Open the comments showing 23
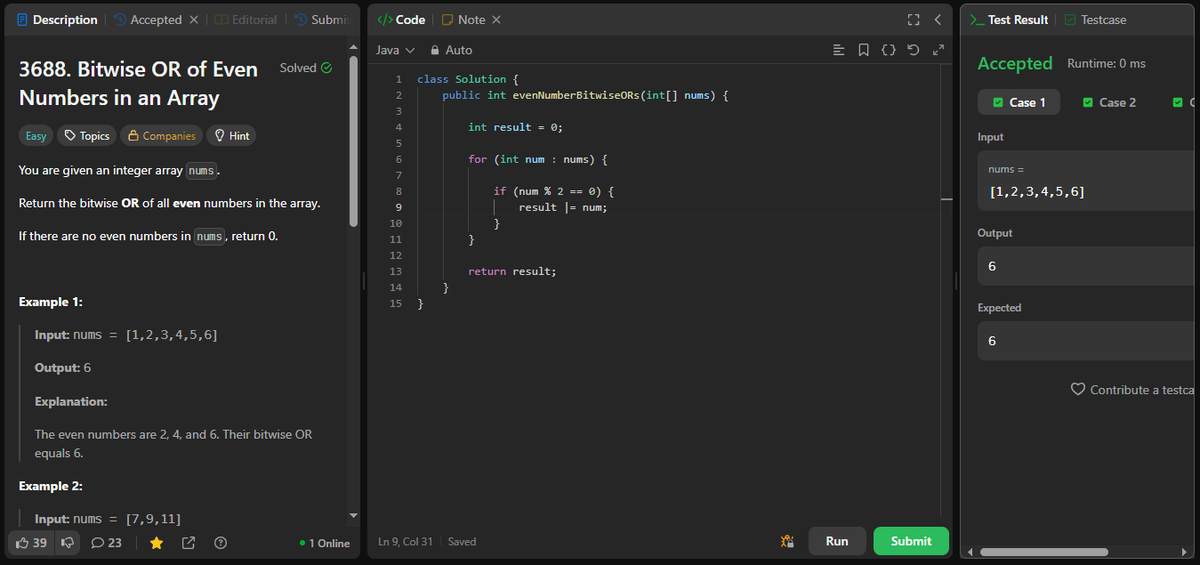Screen dimensions: 1200x565 (107, 543)
